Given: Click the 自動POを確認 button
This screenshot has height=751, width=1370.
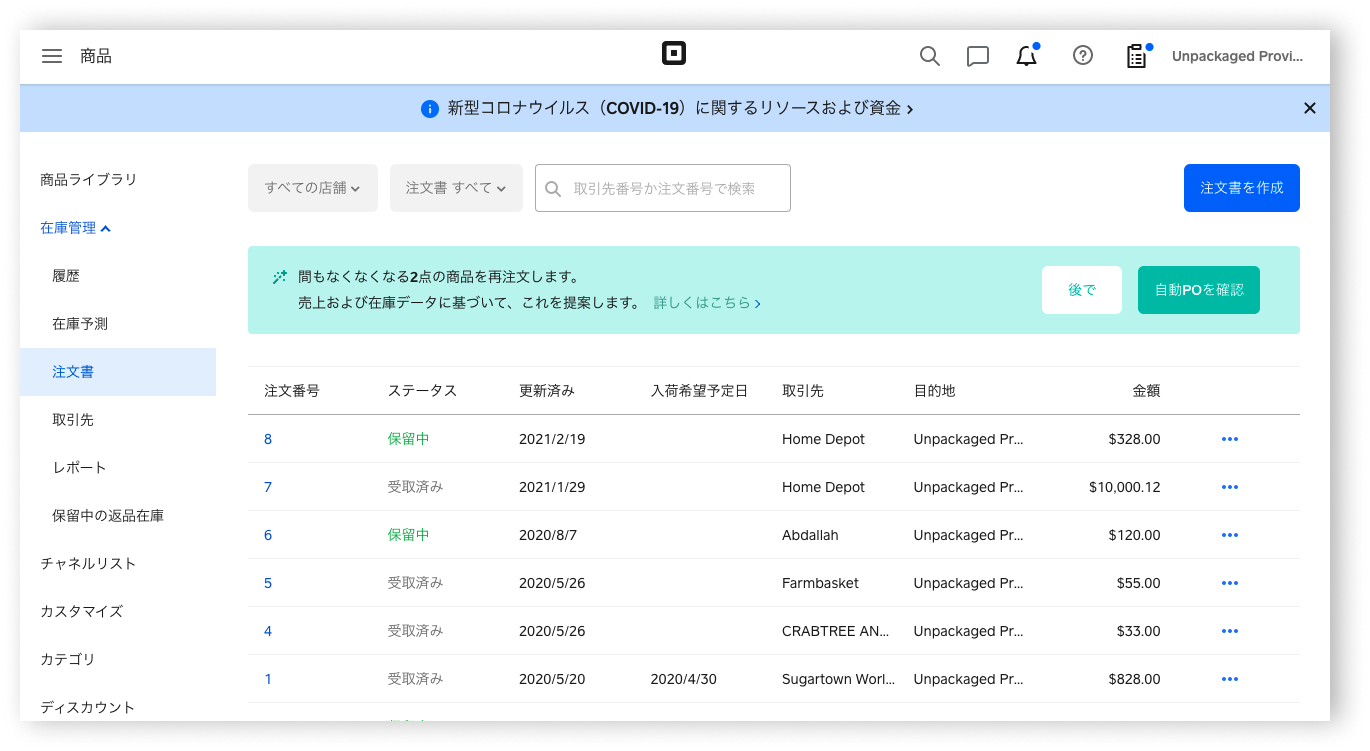Looking at the screenshot, I should coord(1199,290).
